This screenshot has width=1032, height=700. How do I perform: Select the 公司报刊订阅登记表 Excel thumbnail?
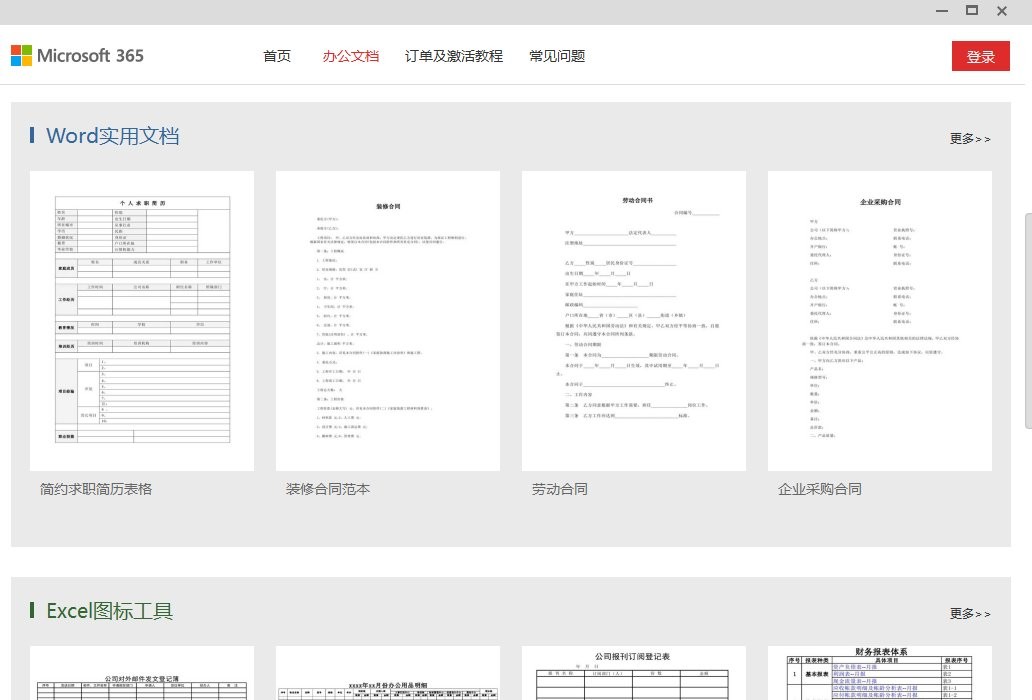click(x=634, y=674)
